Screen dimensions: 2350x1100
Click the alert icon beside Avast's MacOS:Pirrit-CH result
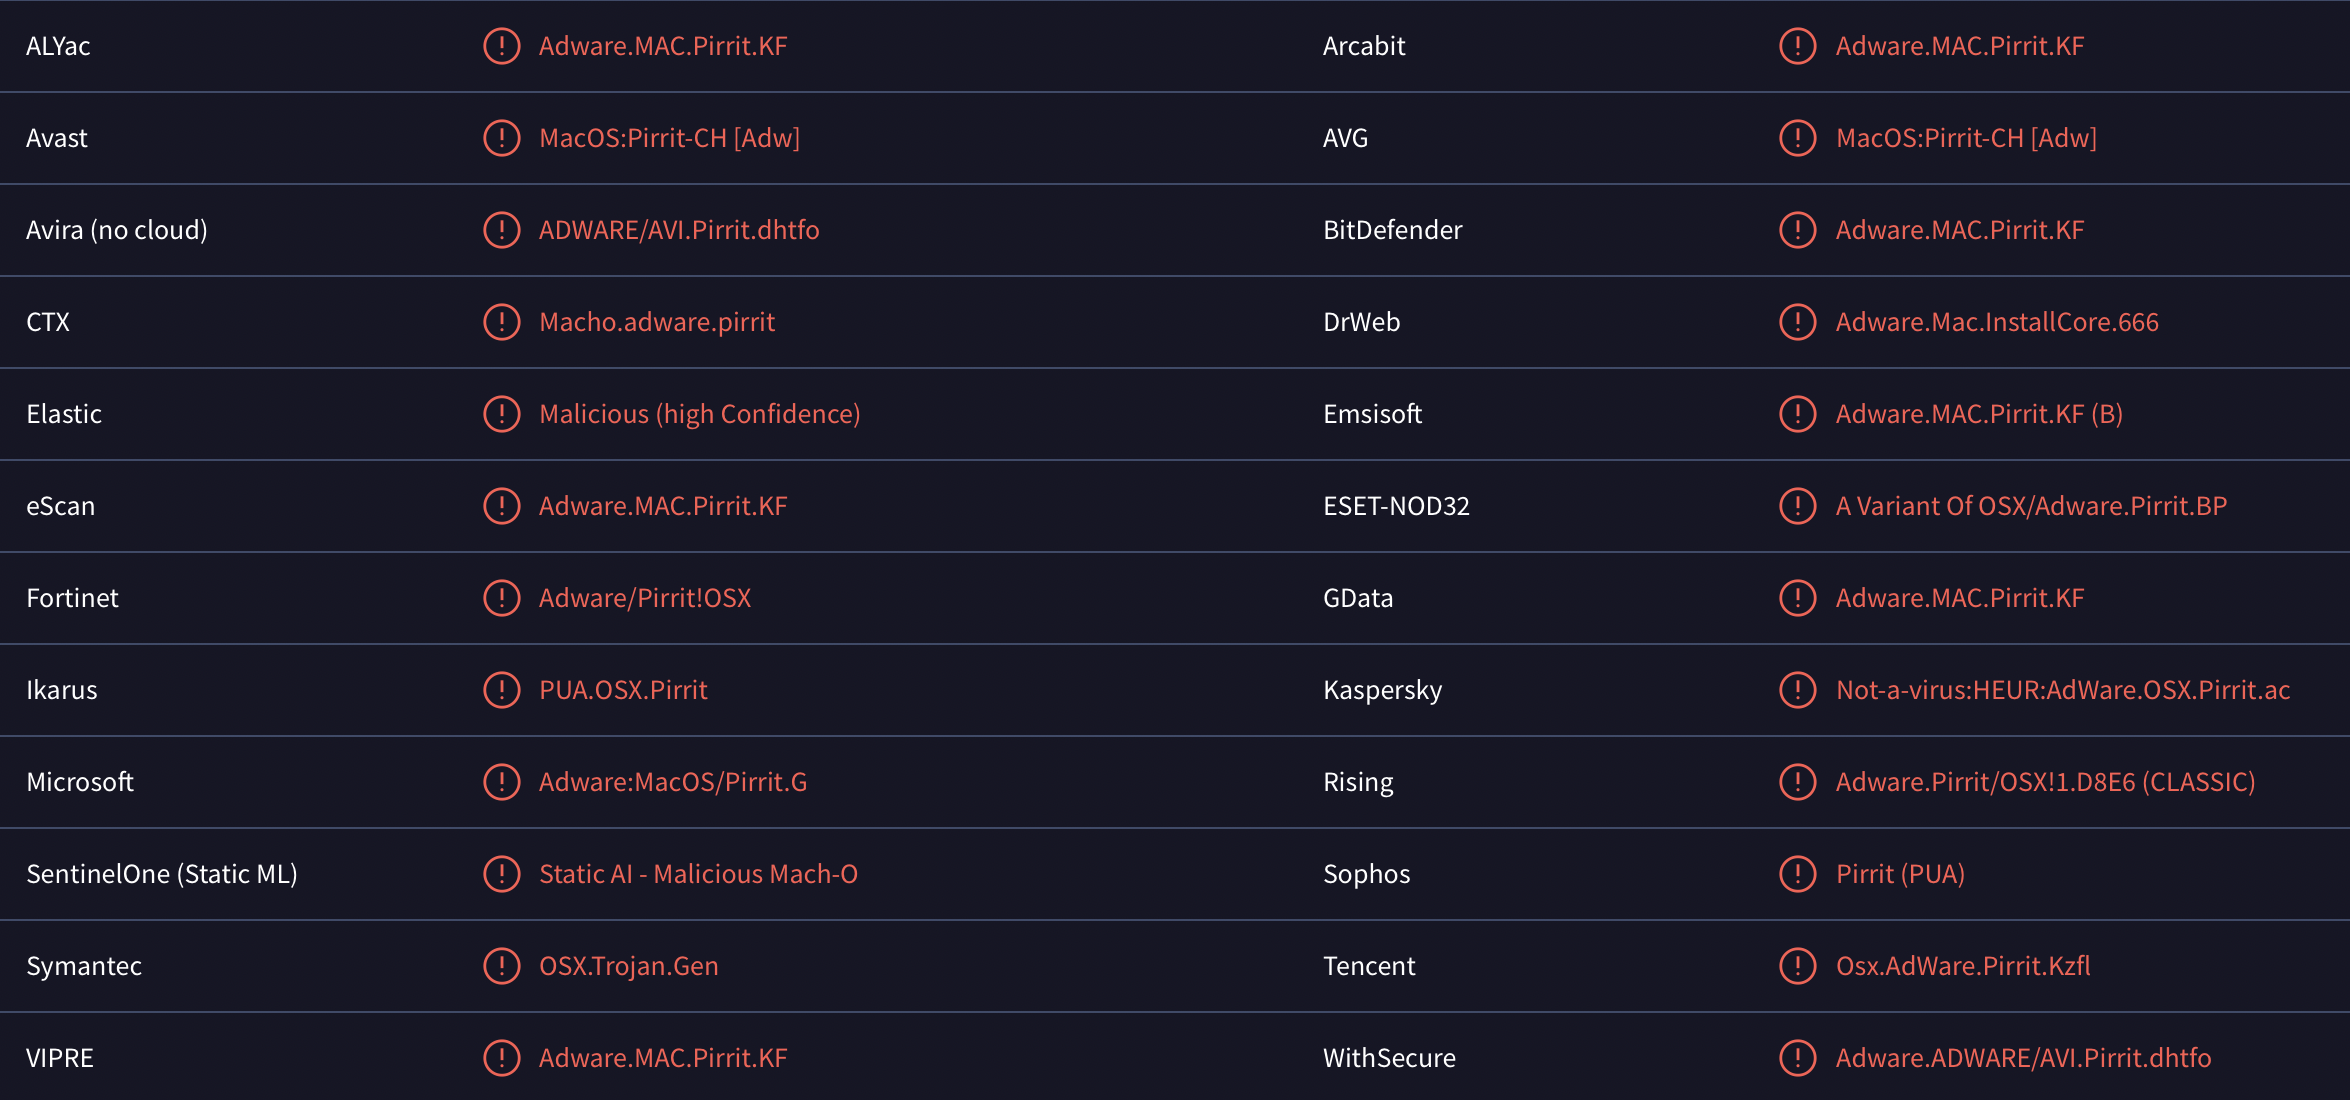[501, 138]
